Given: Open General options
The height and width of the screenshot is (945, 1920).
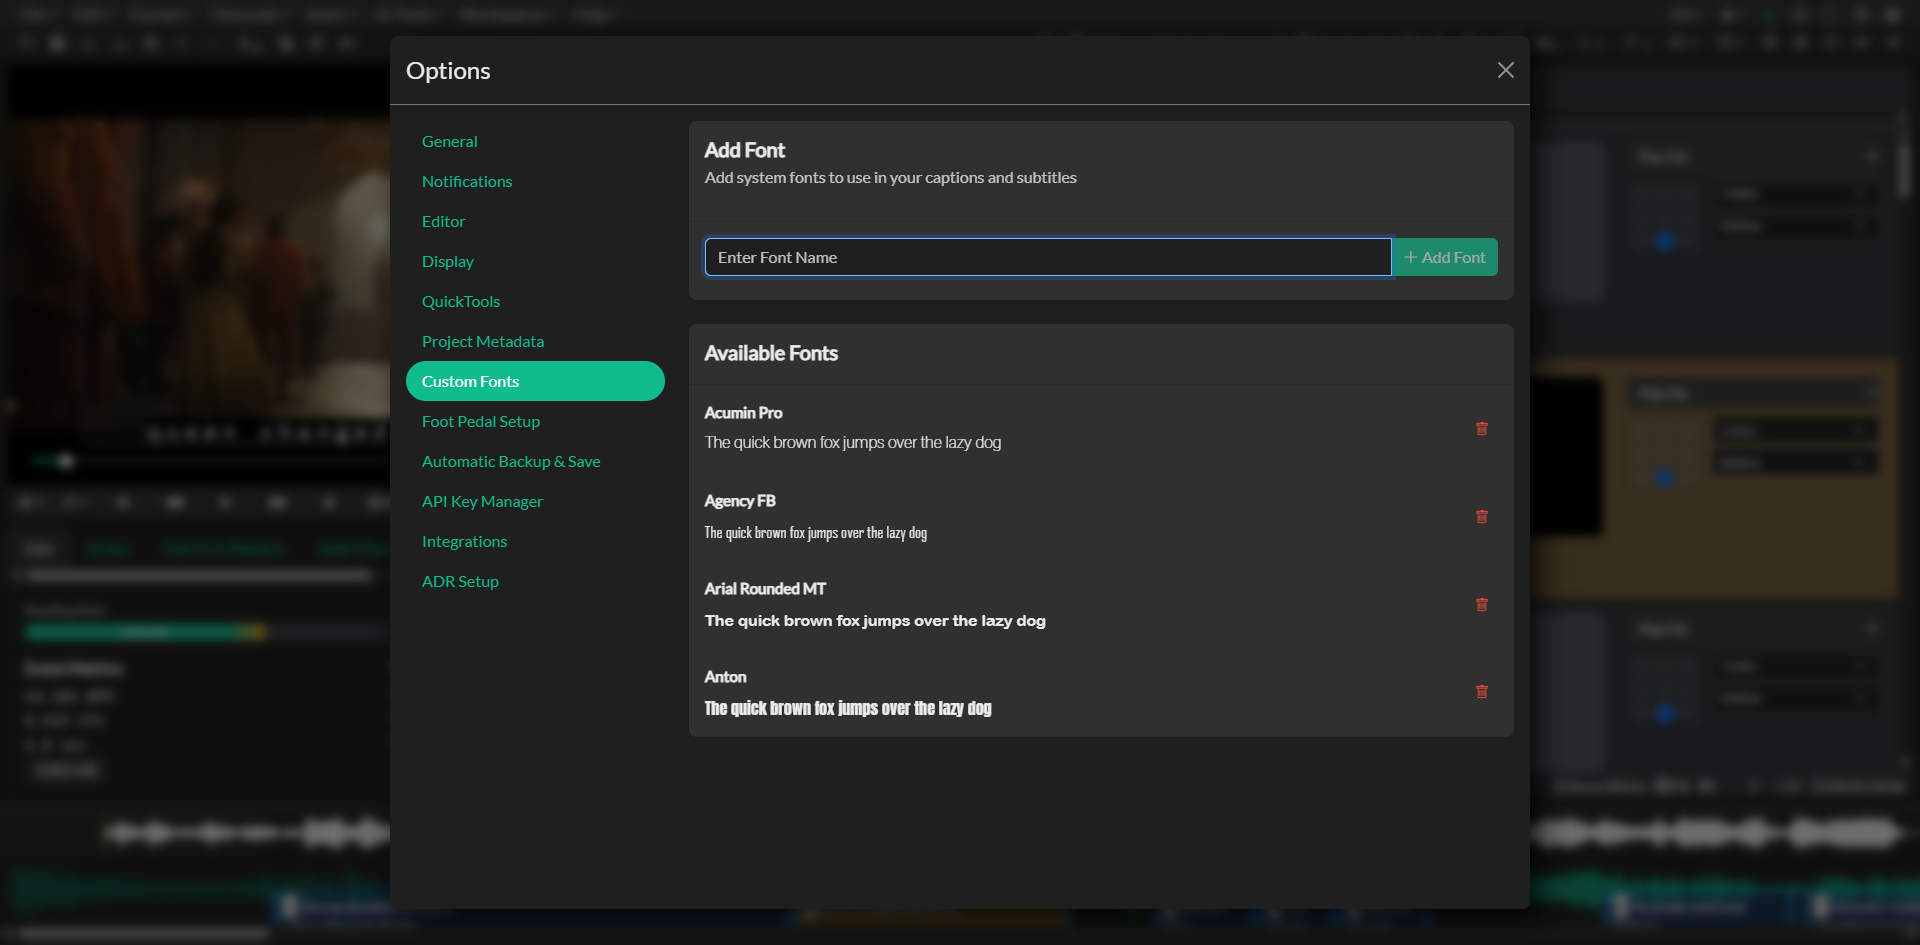Looking at the screenshot, I should pos(535,141).
